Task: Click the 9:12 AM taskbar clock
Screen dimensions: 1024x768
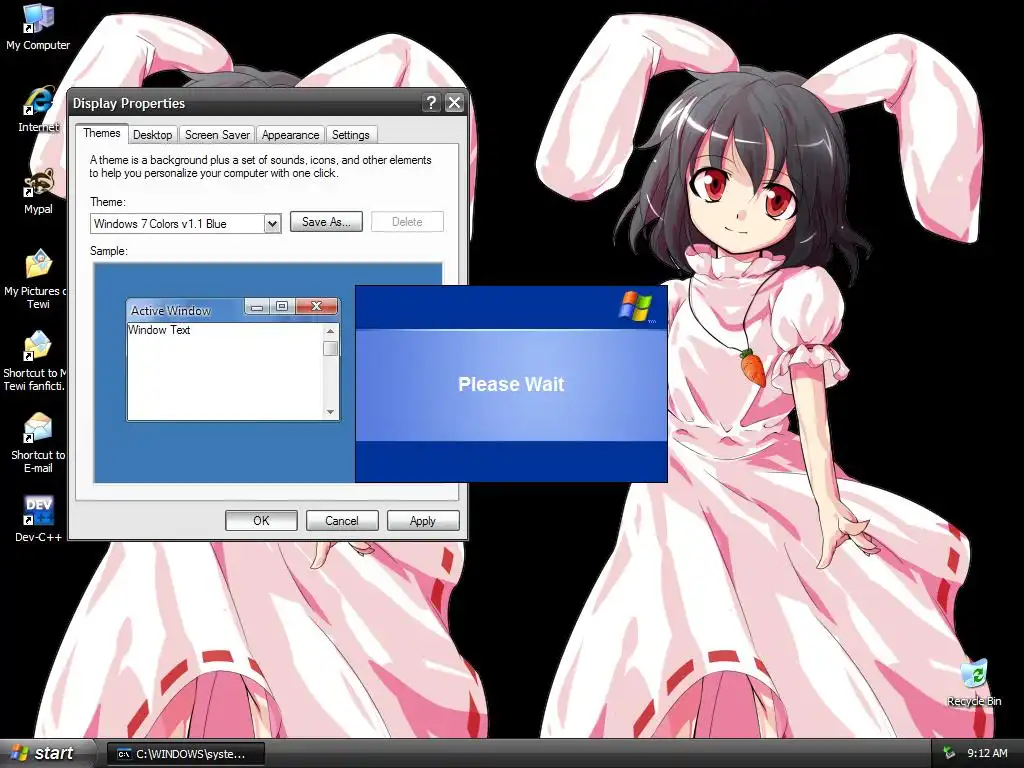Action: 987,753
